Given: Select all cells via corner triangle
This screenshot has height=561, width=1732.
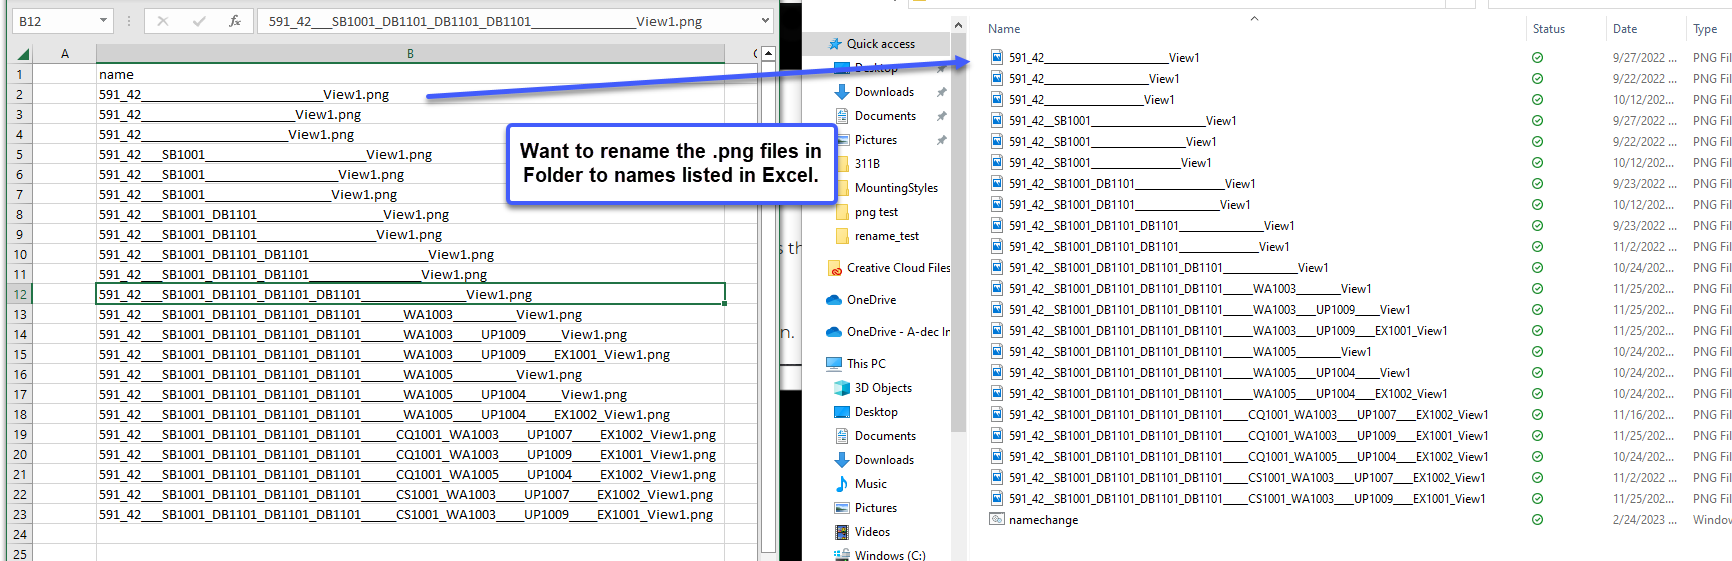Looking at the screenshot, I should pyautogui.click(x=23, y=53).
